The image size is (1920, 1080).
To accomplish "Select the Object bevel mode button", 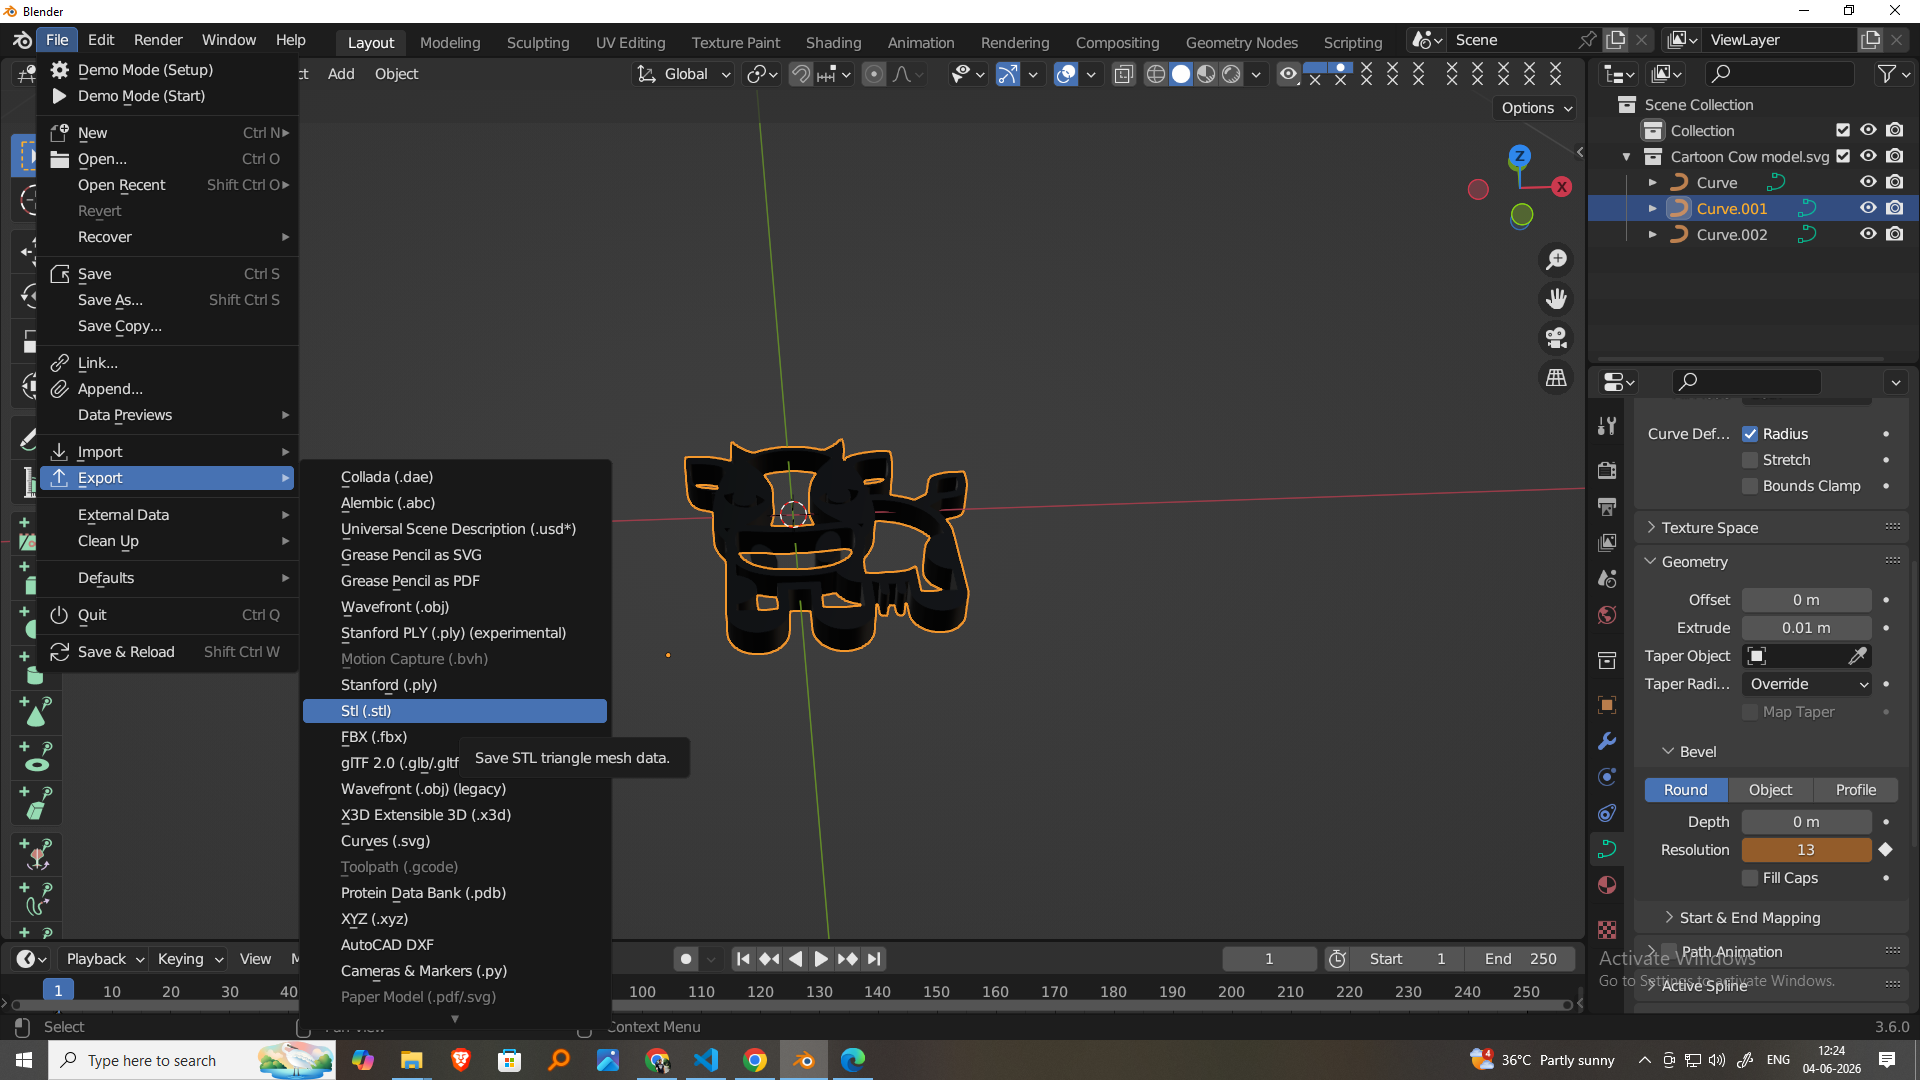I will 1770,790.
